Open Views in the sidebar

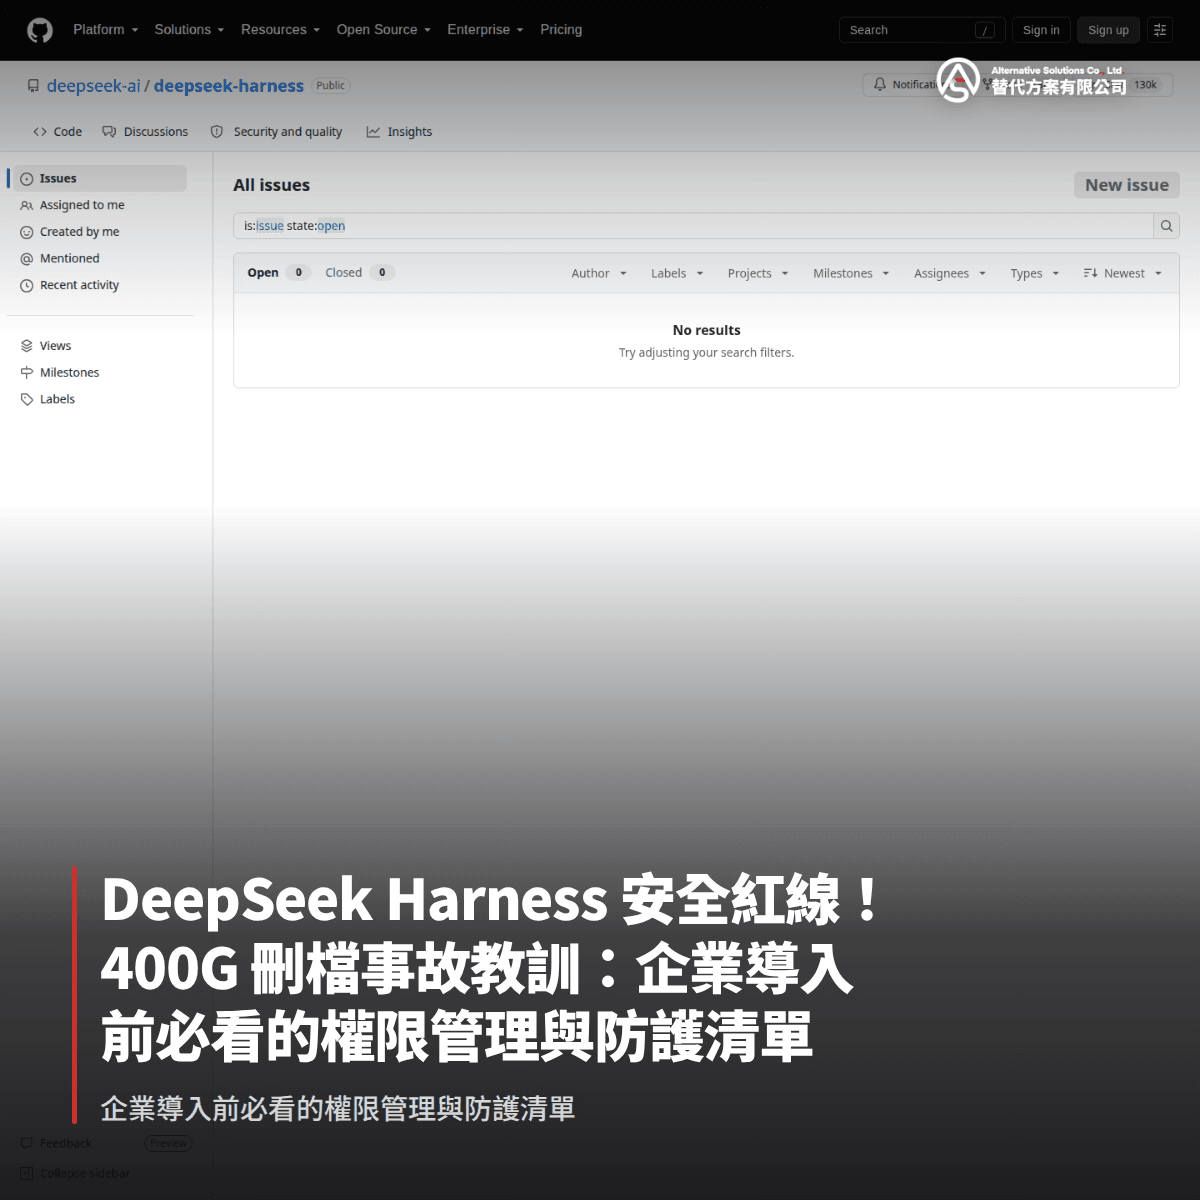(x=99, y=346)
